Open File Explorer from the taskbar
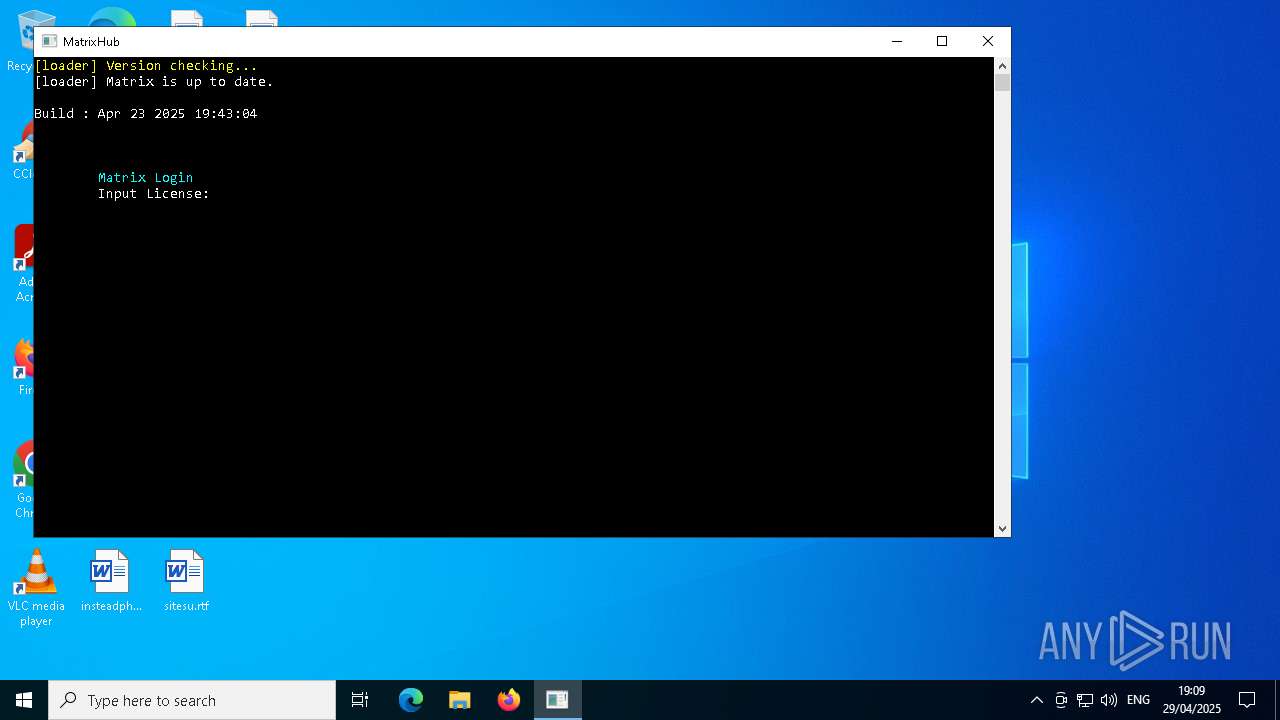 pos(460,700)
